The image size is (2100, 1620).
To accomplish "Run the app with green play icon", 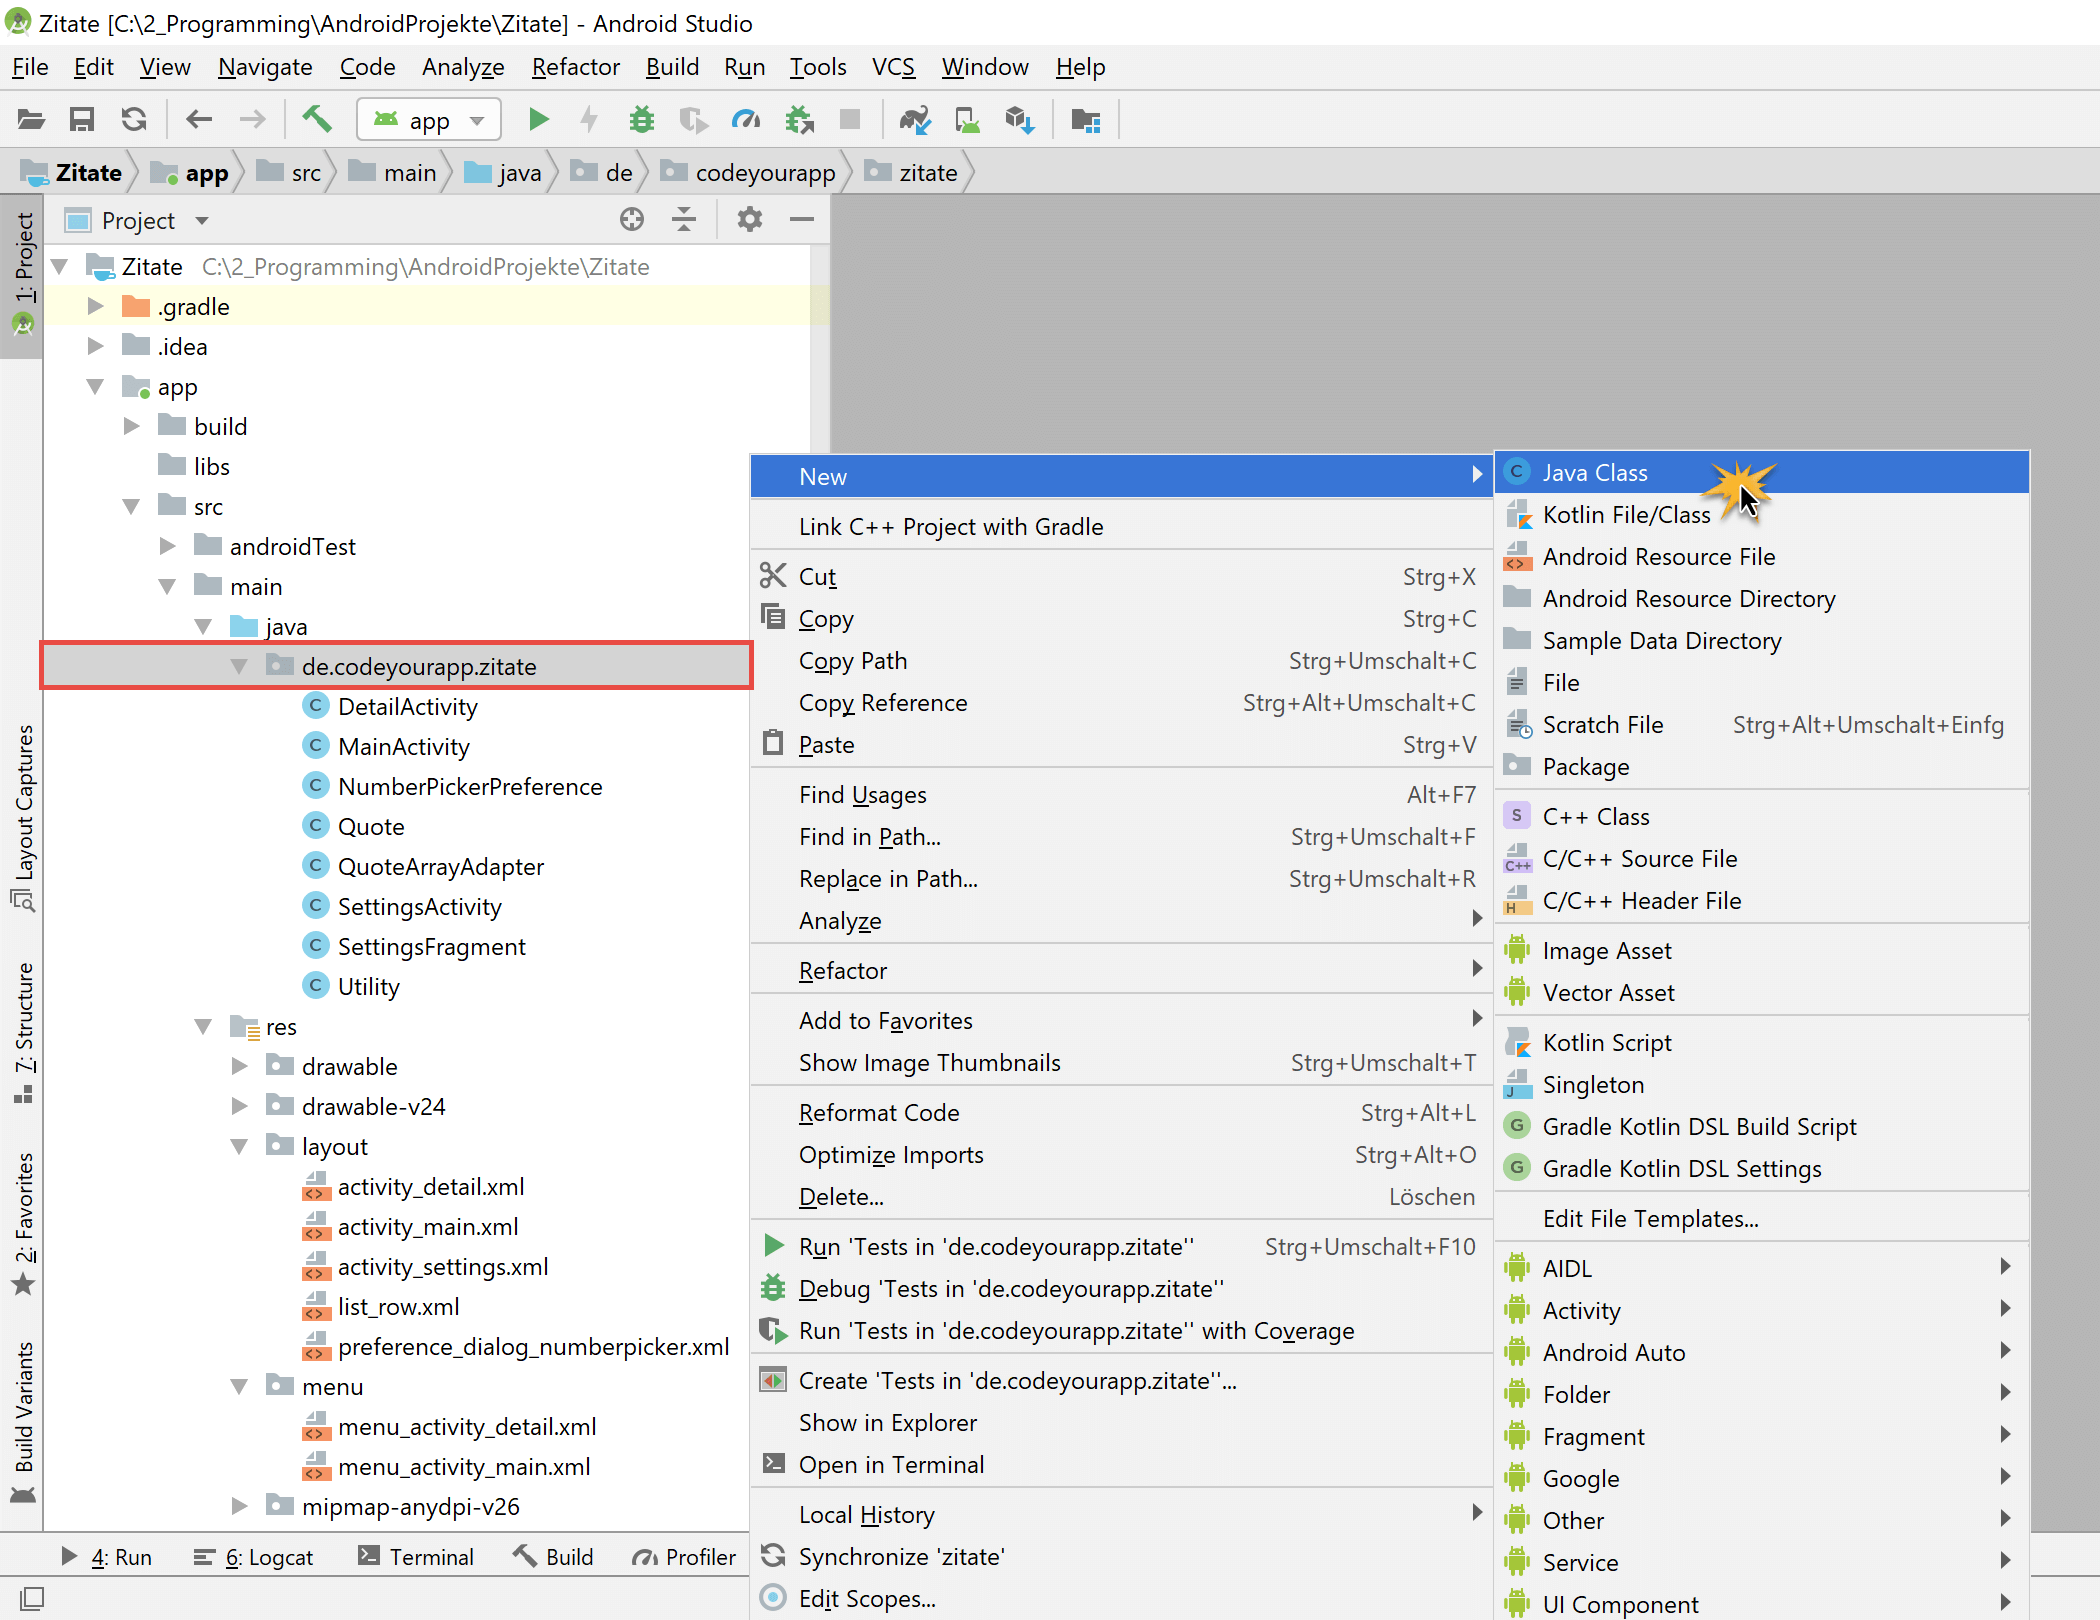I will click(538, 120).
